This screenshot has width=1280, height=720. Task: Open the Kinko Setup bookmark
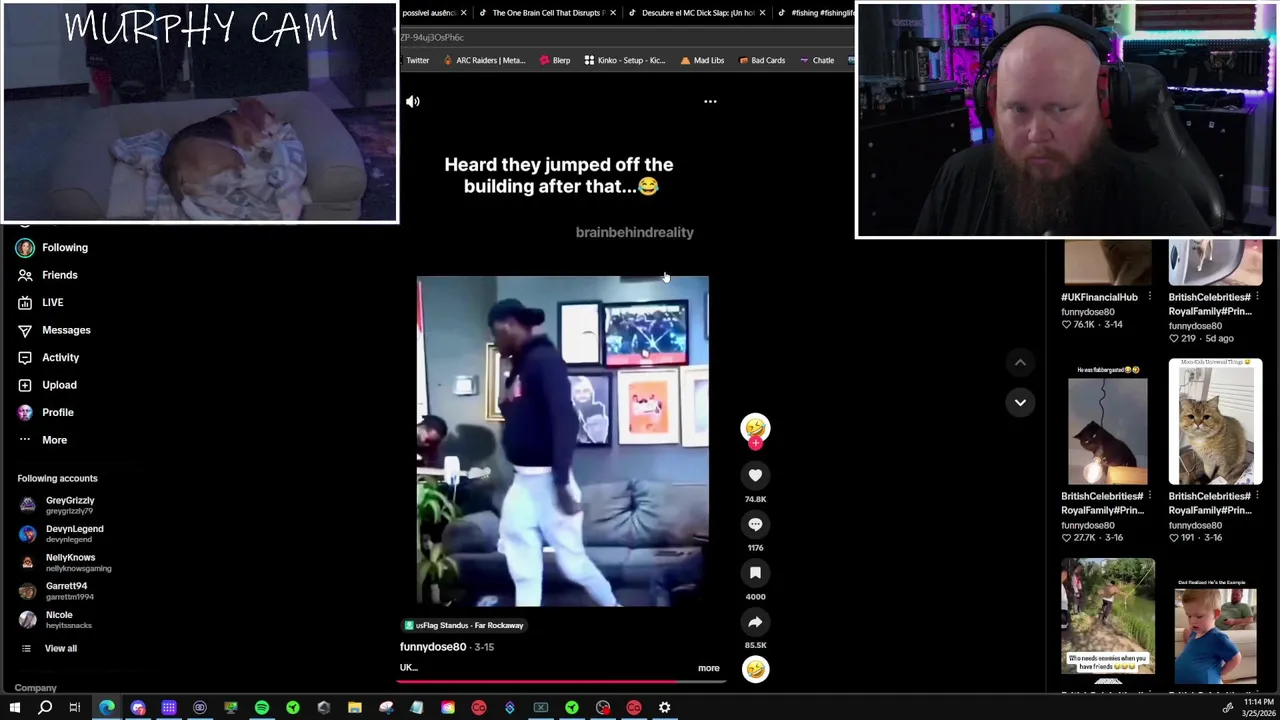tap(624, 60)
